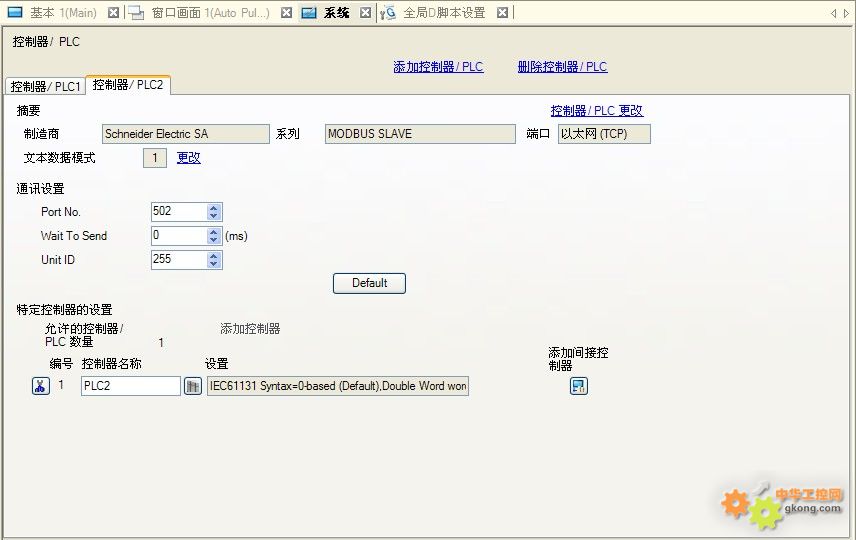Open the 基本 1(Main) screen tab
Viewport: 856px width, 540px height.
[63, 13]
